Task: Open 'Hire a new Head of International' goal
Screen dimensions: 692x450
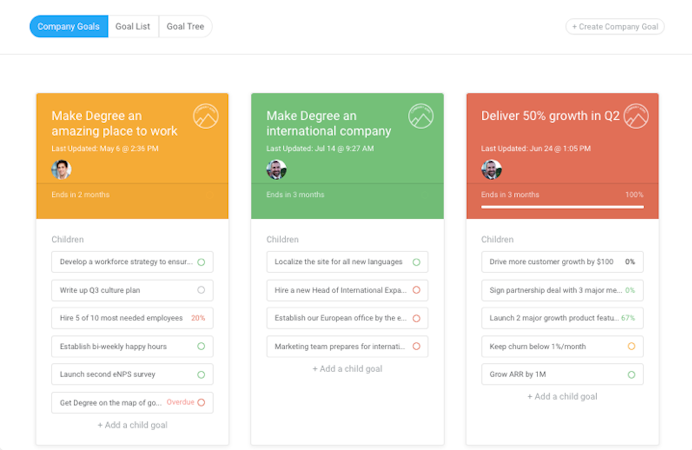Action: (347, 290)
